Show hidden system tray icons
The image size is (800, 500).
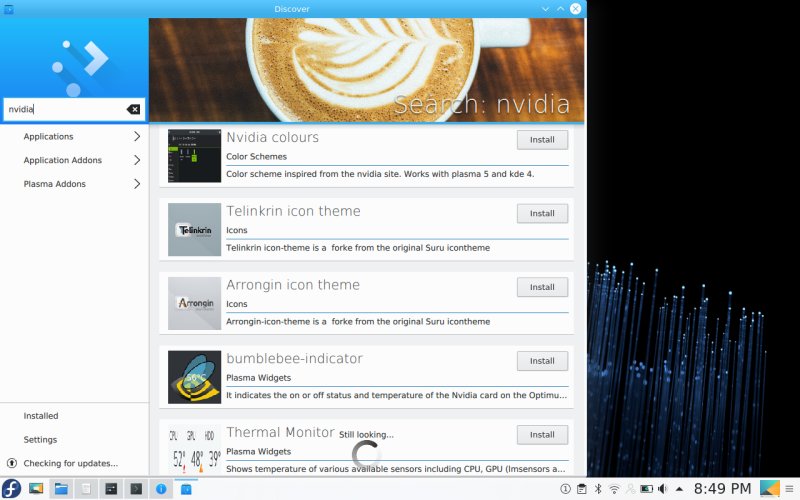[679, 489]
